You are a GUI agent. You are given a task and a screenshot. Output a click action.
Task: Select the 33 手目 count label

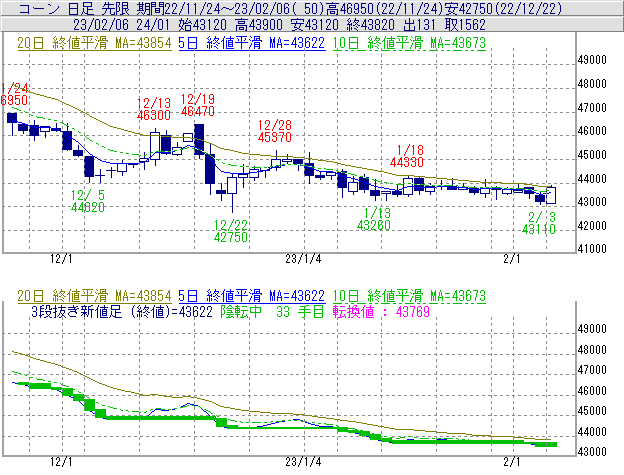coord(300,311)
